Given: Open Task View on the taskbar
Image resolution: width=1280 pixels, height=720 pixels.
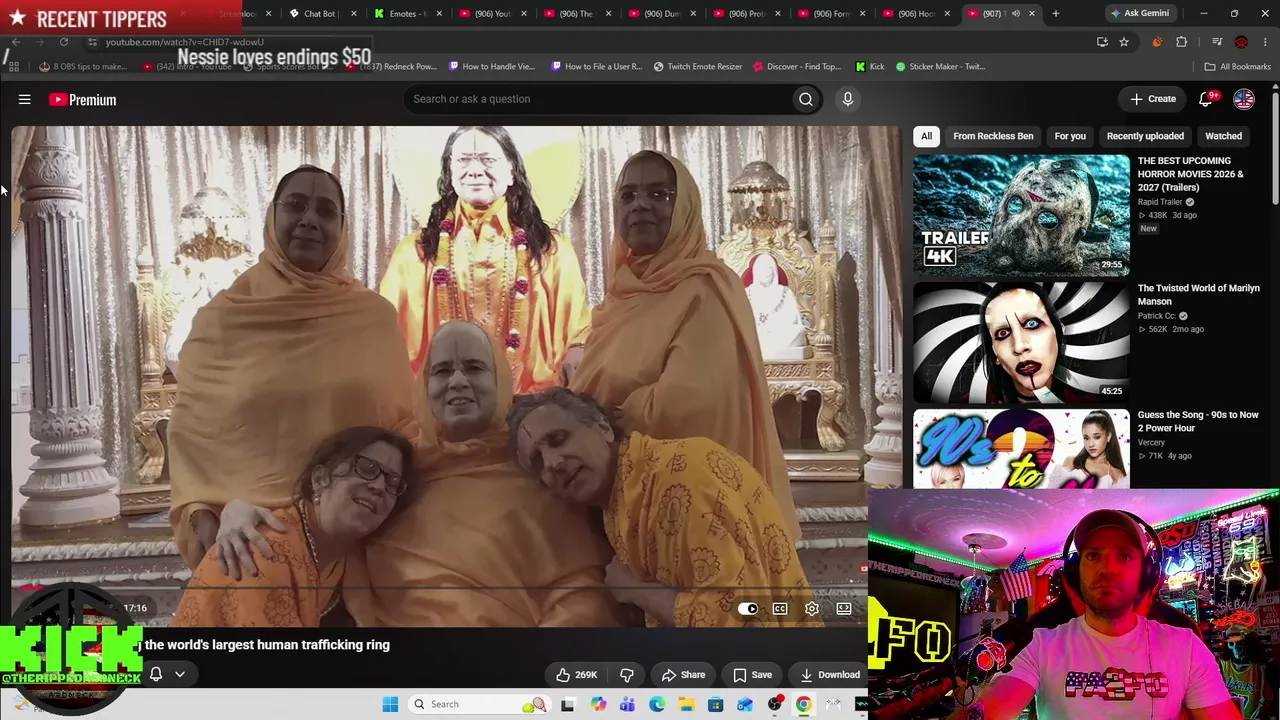Looking at the screenshot, I should tap(568, 704).
